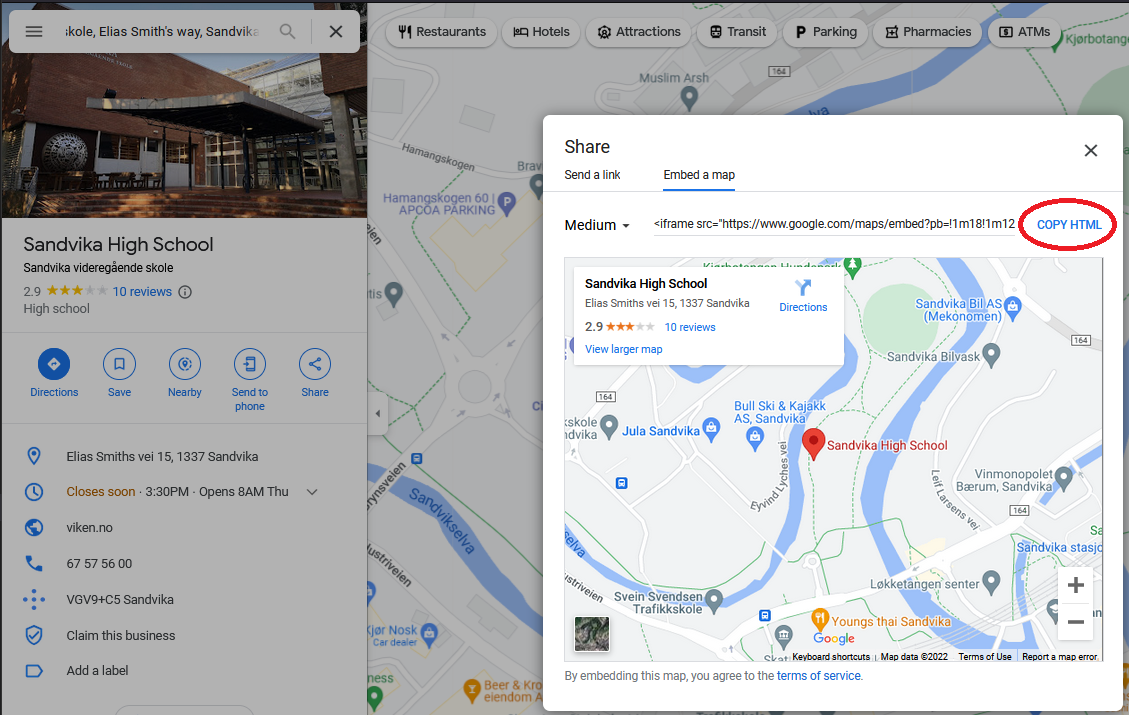Screen dimensions: 1129x715
Task: Filter map by Parking
Action: tap(825, 32)
